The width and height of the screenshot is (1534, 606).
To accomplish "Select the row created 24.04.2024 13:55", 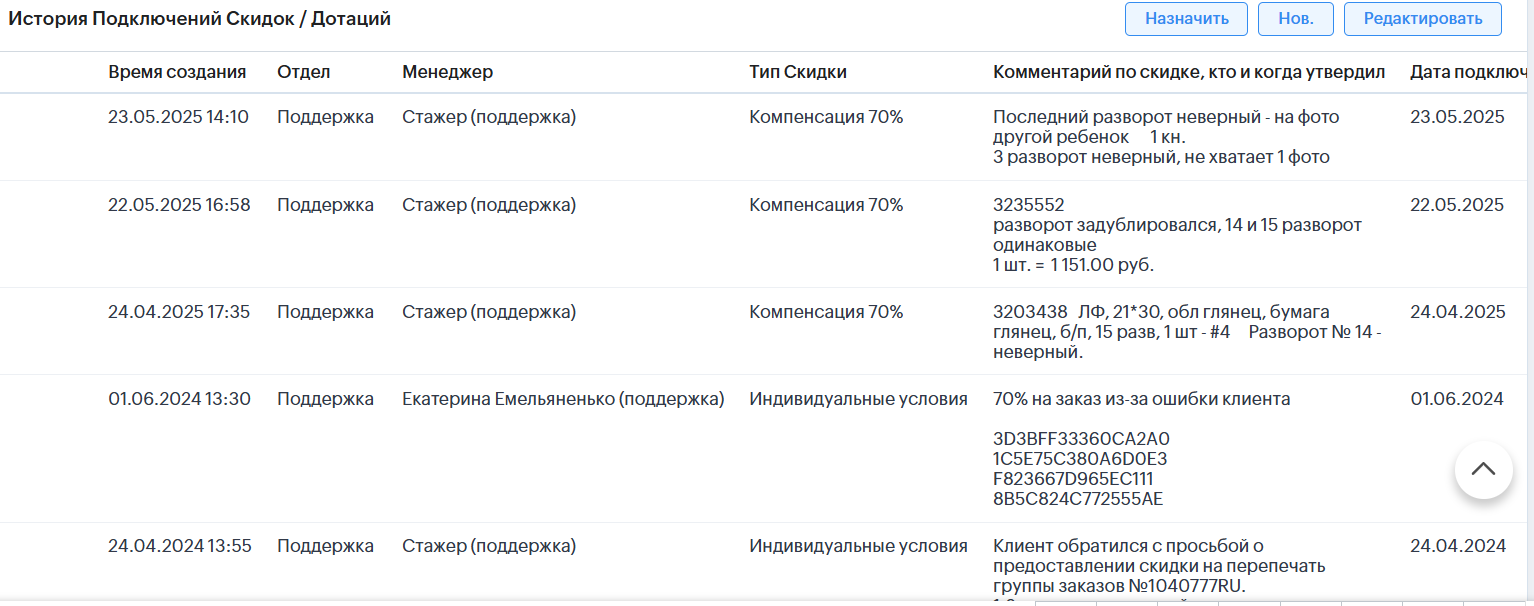I will click(180, 546).
